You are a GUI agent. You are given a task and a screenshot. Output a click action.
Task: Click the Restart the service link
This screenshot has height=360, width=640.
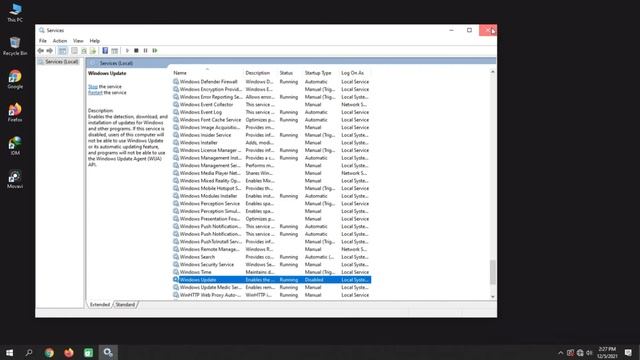[95, 93]
